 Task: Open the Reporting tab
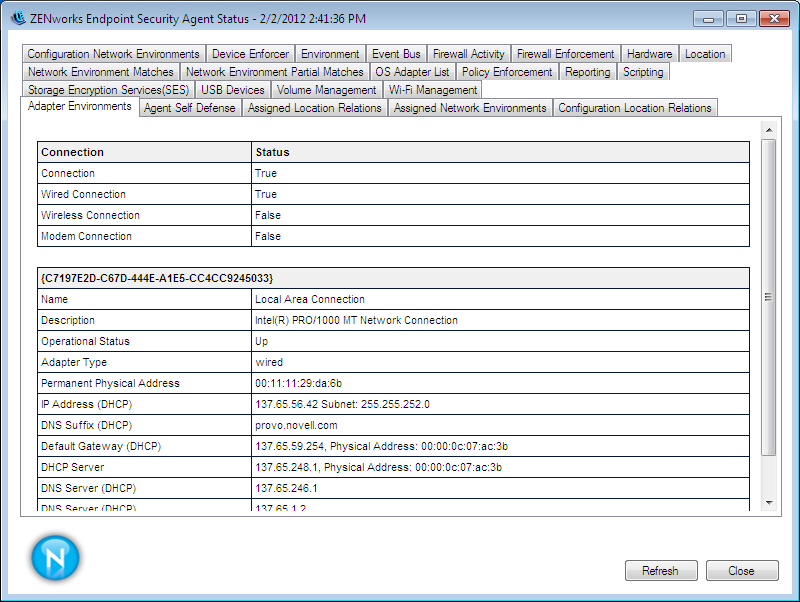click(x=588, y=72)
